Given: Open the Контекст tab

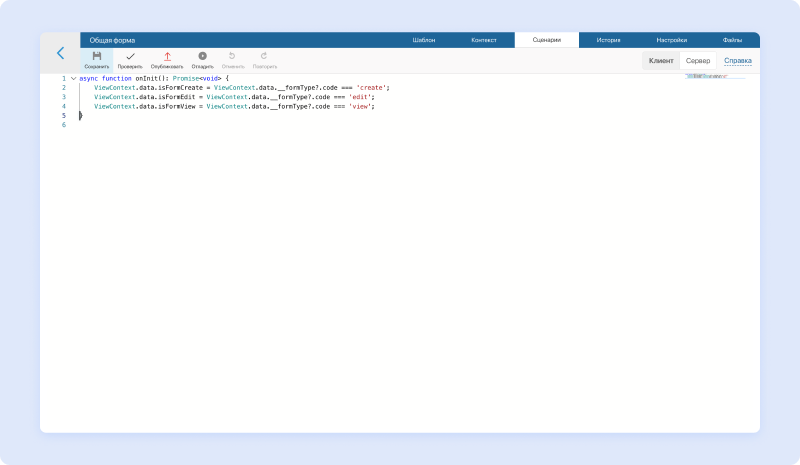Looking at the screenshot, I should point(483,40).
